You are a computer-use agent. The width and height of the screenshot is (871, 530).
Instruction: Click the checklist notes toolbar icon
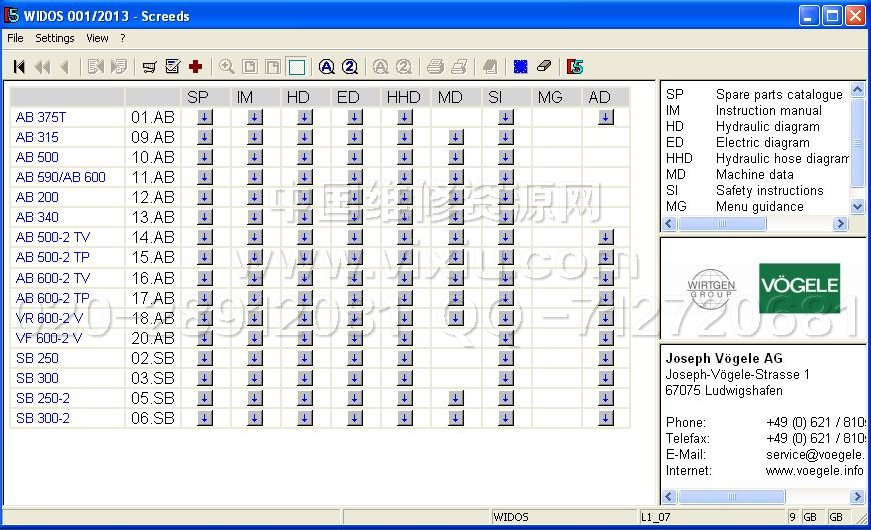[172, 67]
